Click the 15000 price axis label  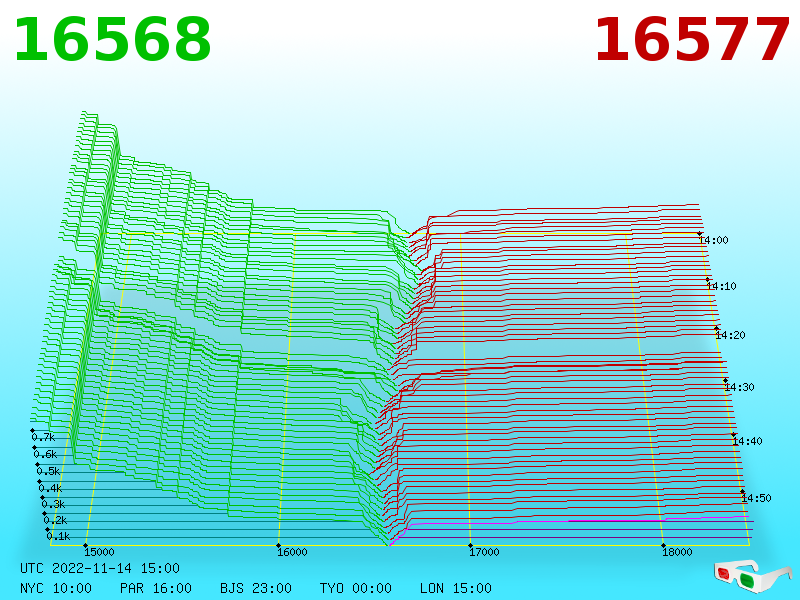pyautogui.click(x=99, y=552)
